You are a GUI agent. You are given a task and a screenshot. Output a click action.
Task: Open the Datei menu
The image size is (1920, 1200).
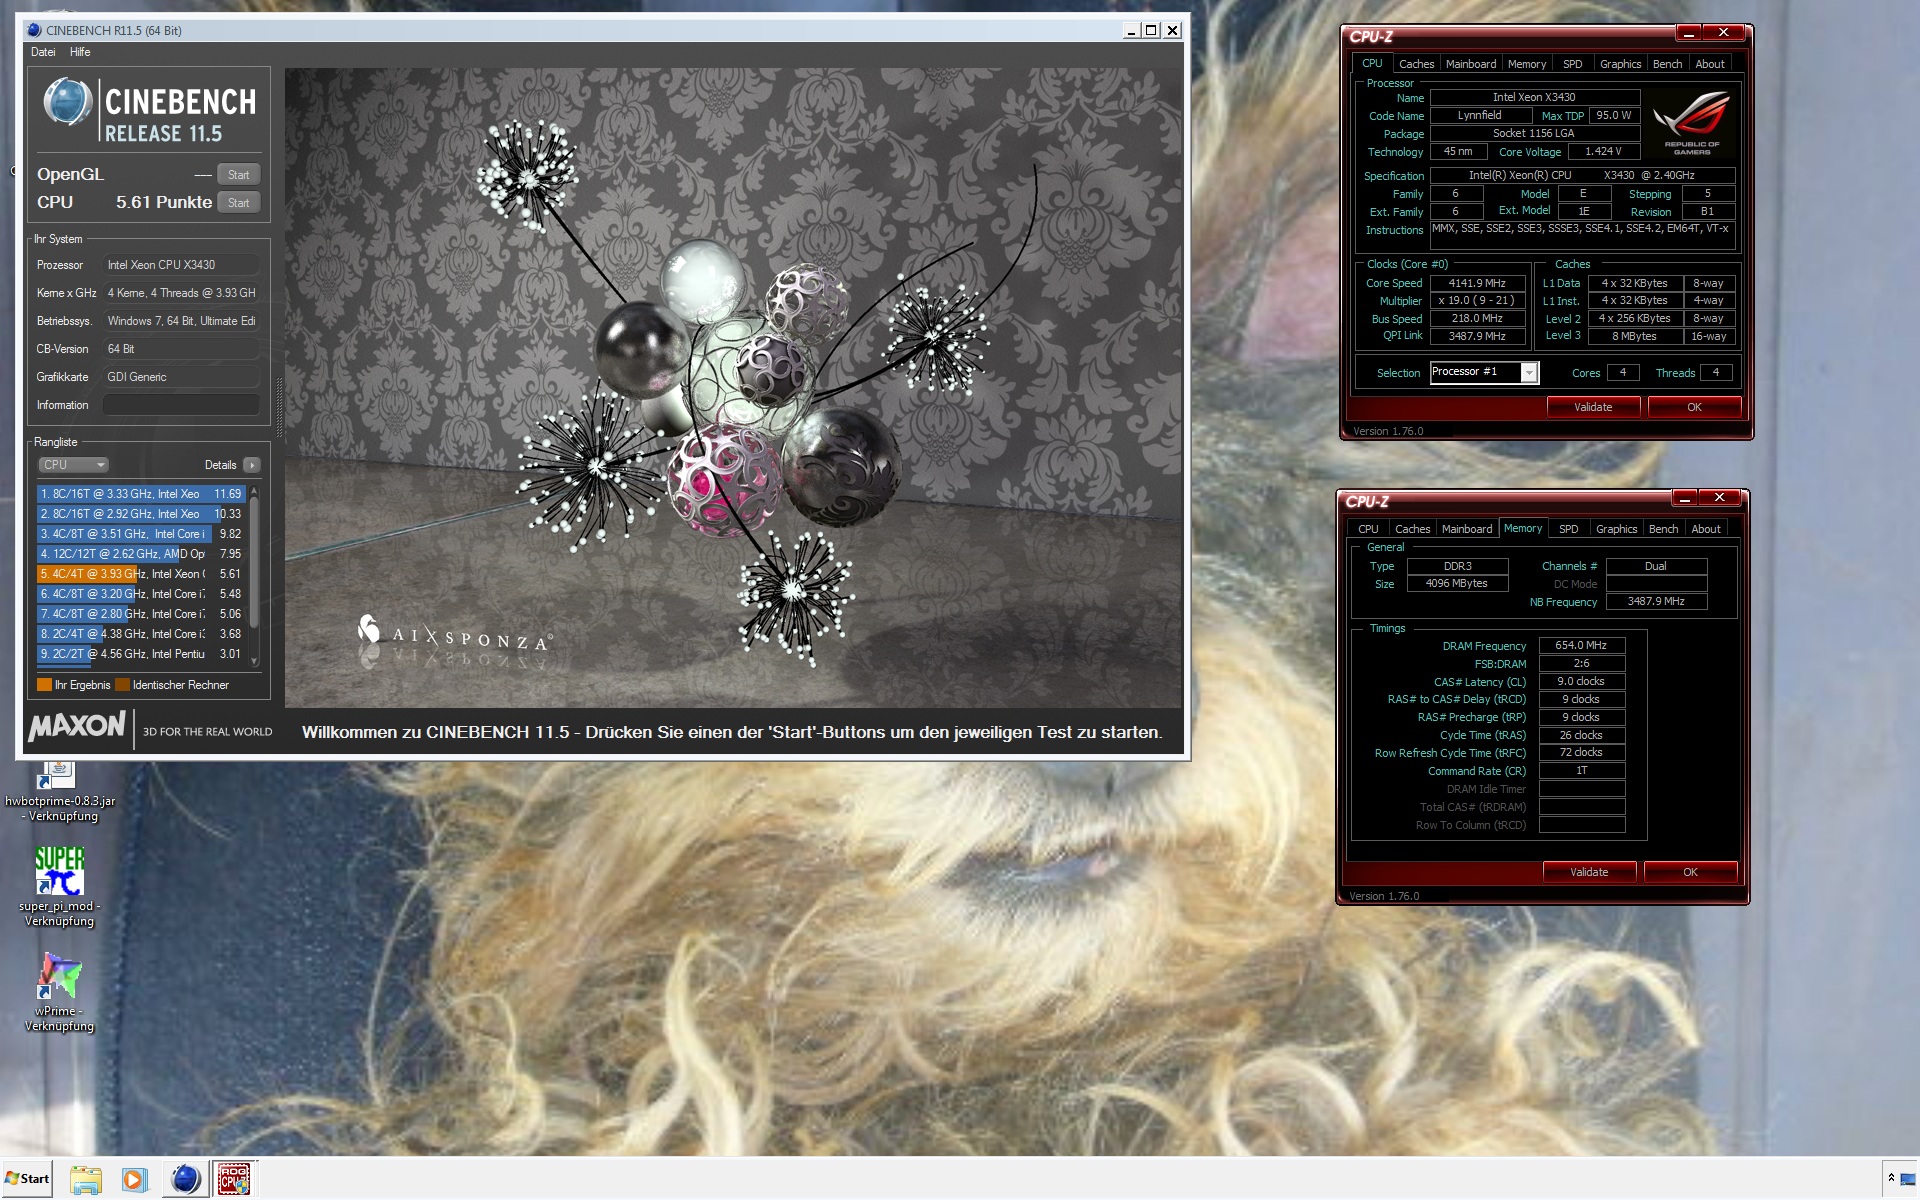click(x=43, y=52)
